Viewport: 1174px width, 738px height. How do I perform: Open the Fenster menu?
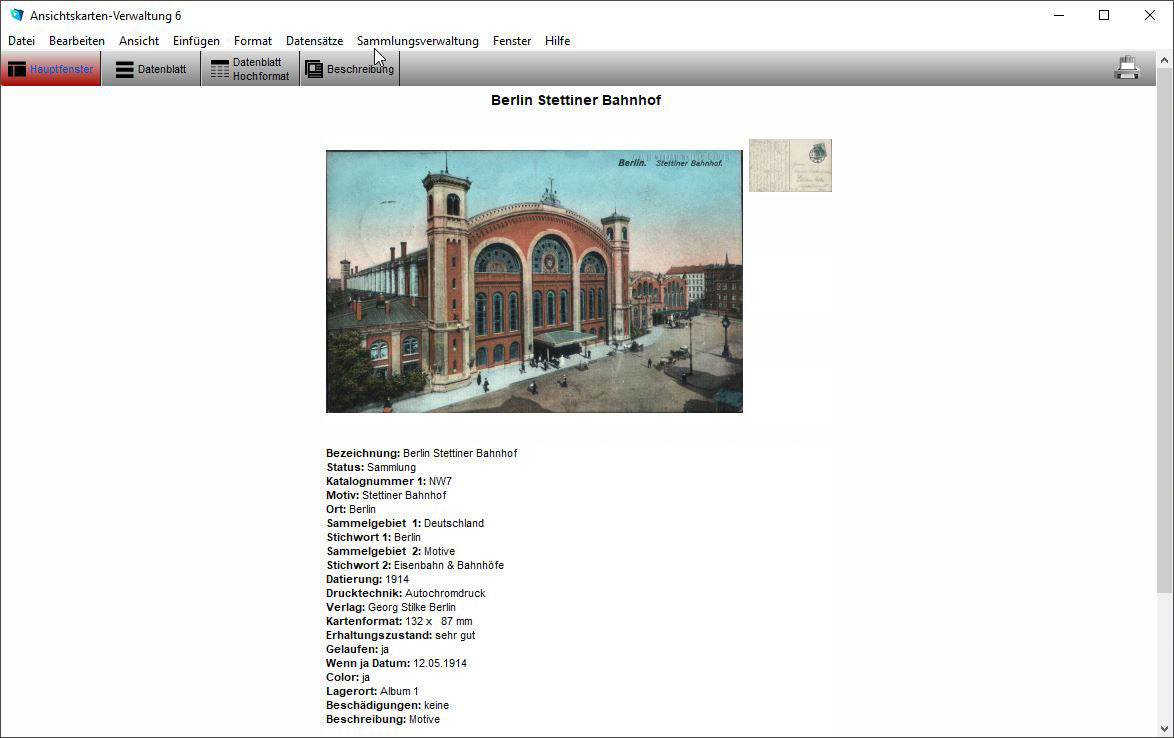[512, 41]
